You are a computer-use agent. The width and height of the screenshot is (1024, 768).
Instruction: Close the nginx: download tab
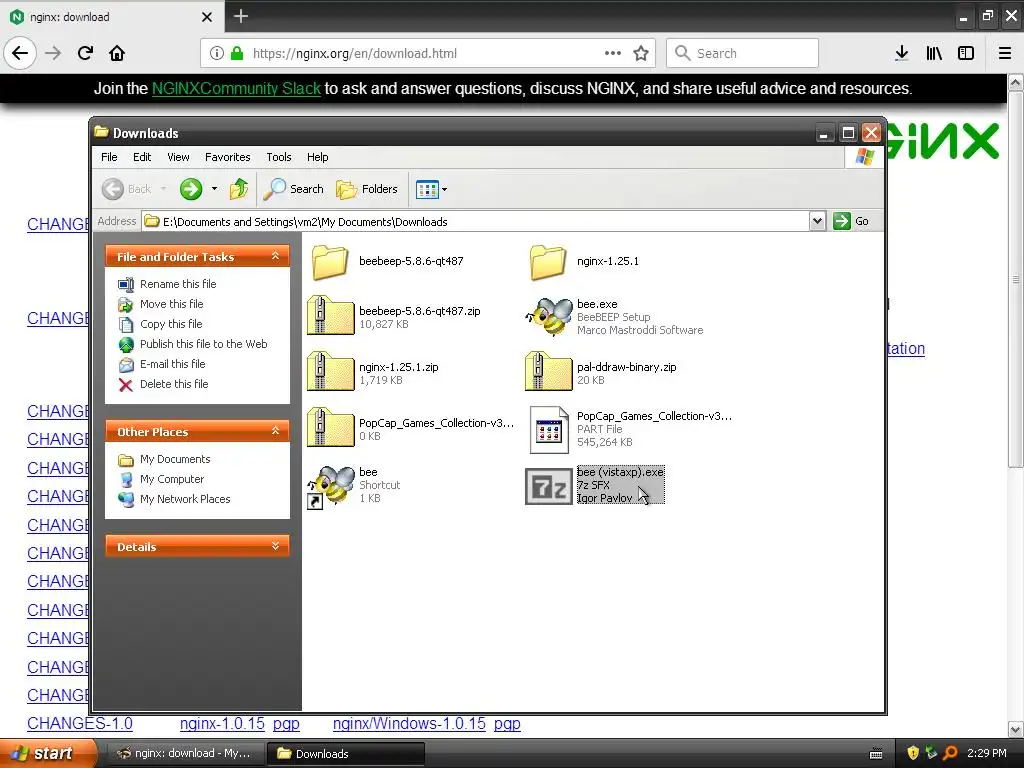tap(207, 17)
